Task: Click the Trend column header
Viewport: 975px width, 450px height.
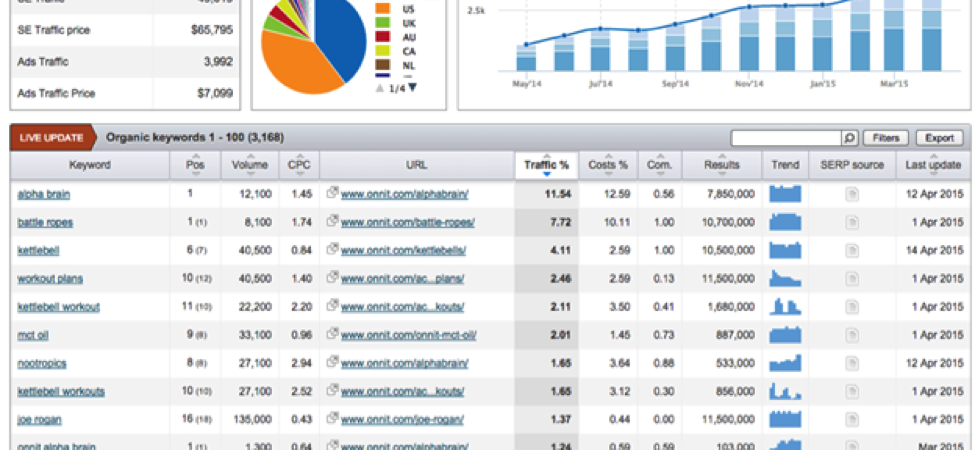Action: click(x=785, y=165)
